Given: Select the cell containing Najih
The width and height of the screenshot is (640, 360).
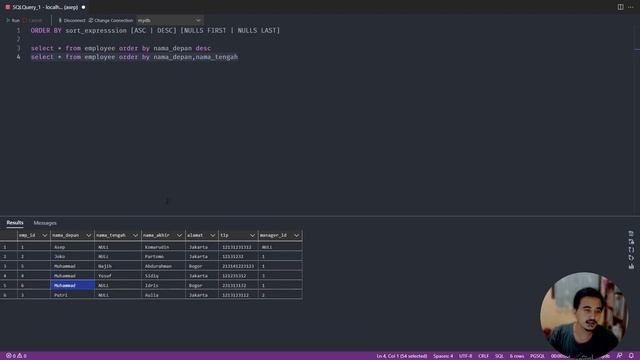Looking at the screenshot, I should point(118,266).
